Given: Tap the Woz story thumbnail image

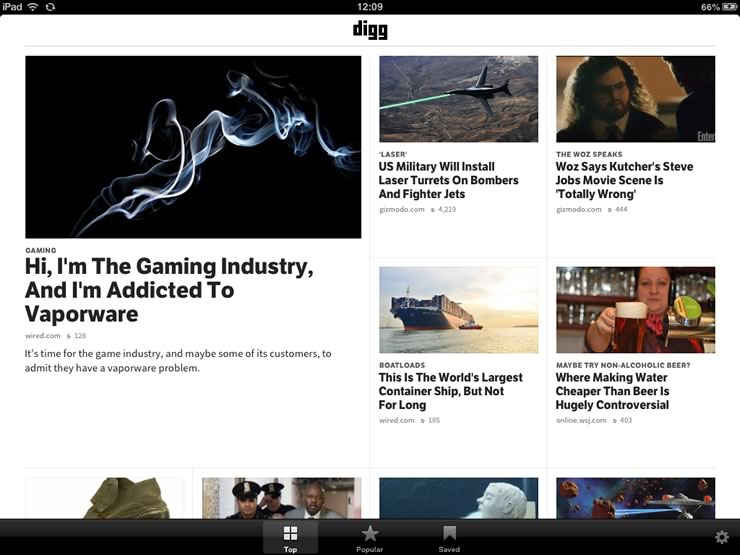Looking at the screenshot, I should pyautogui.click(x=635, y=99).
